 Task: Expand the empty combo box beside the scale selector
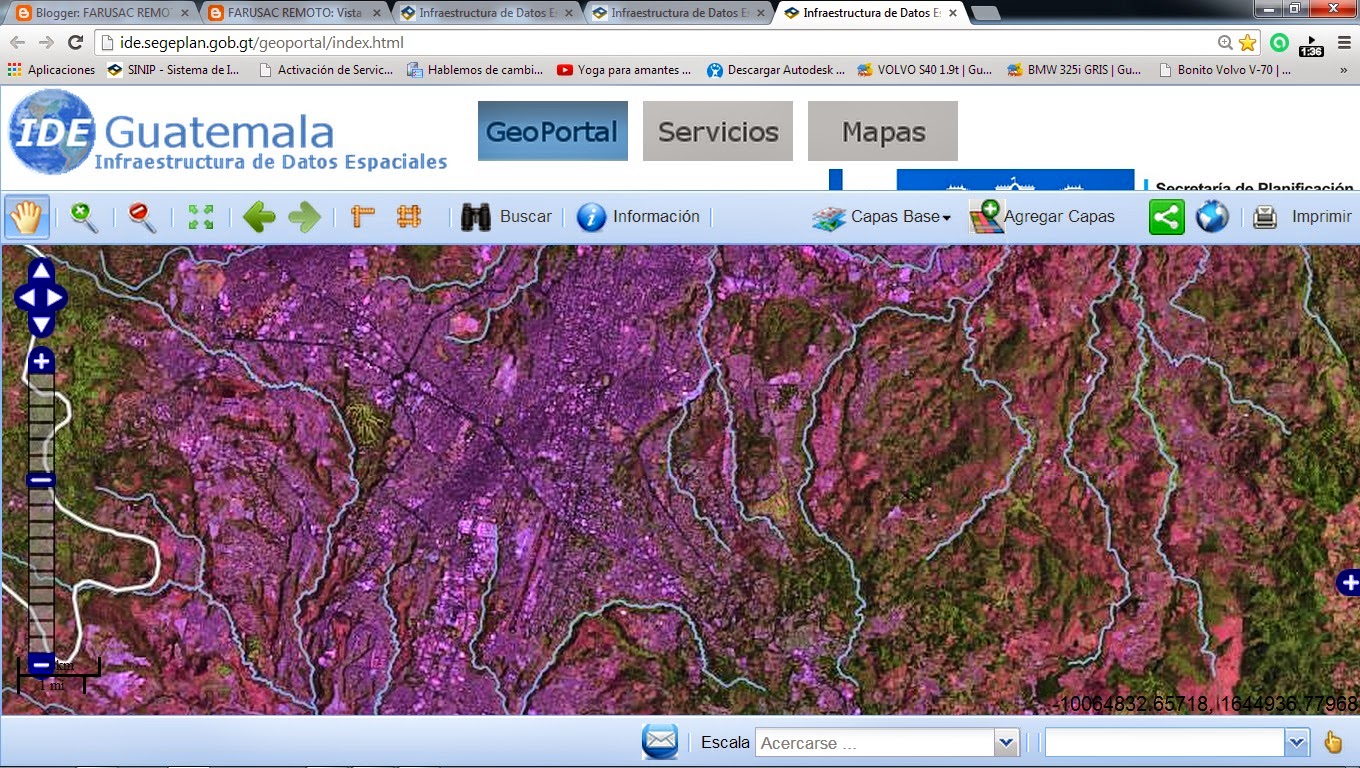pyautogui.click(x=1296, y=742)
